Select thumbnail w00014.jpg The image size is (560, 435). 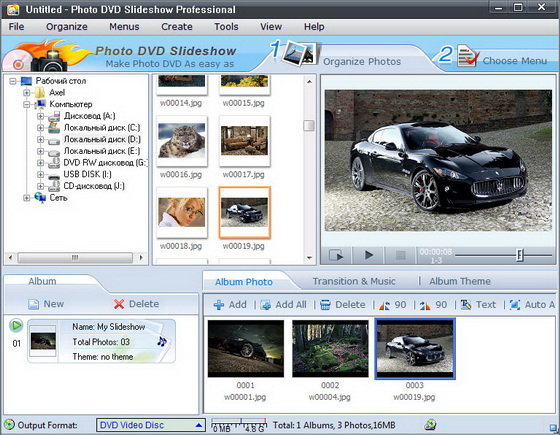tap(182, 85)
